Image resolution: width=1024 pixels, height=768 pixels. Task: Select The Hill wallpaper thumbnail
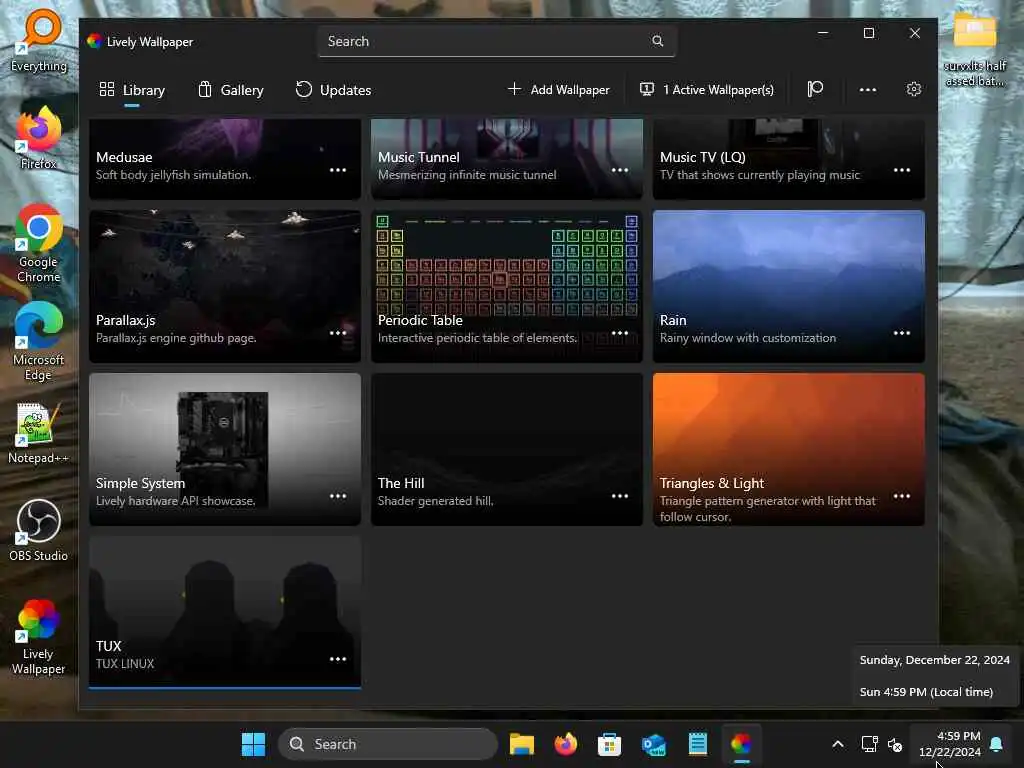pyautogui.click(x=507, y=449)
